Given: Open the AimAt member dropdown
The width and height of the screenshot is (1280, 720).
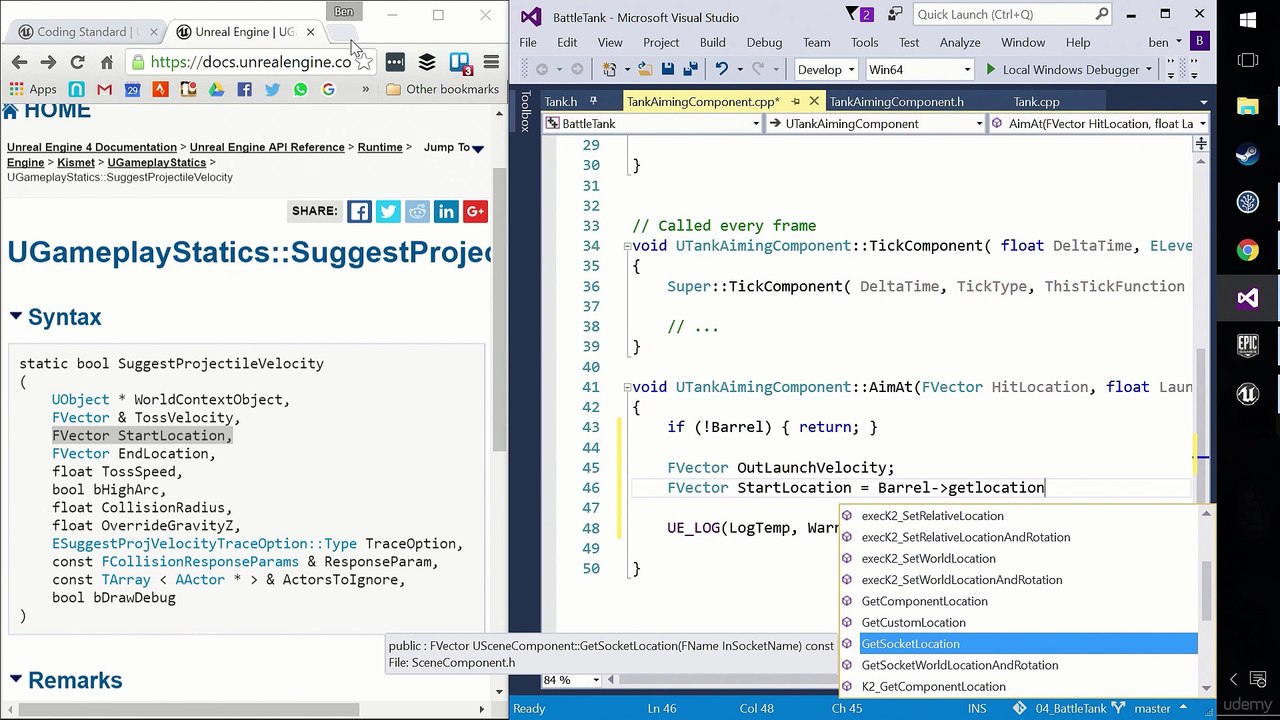Looking at the screenshot, I should (1099, 123).
